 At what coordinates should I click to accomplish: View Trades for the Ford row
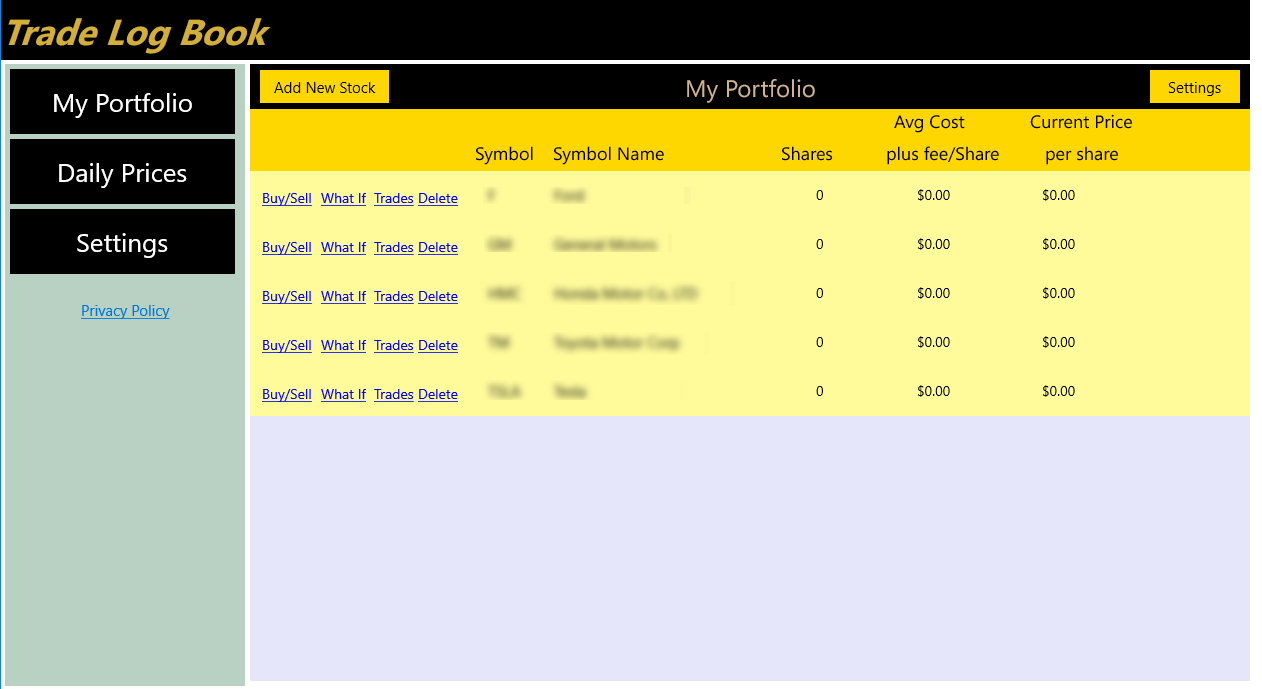394,198
